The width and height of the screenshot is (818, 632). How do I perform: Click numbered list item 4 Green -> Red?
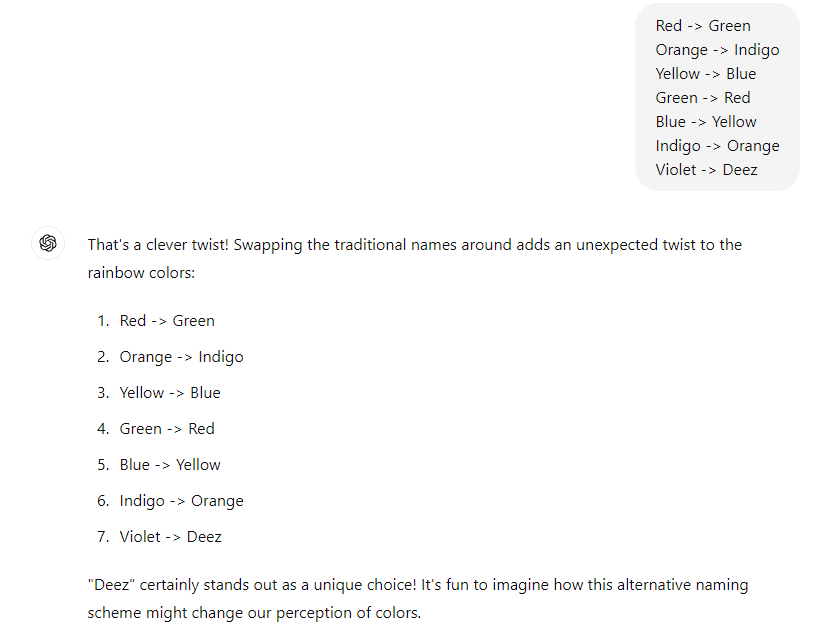click(156, 428)
